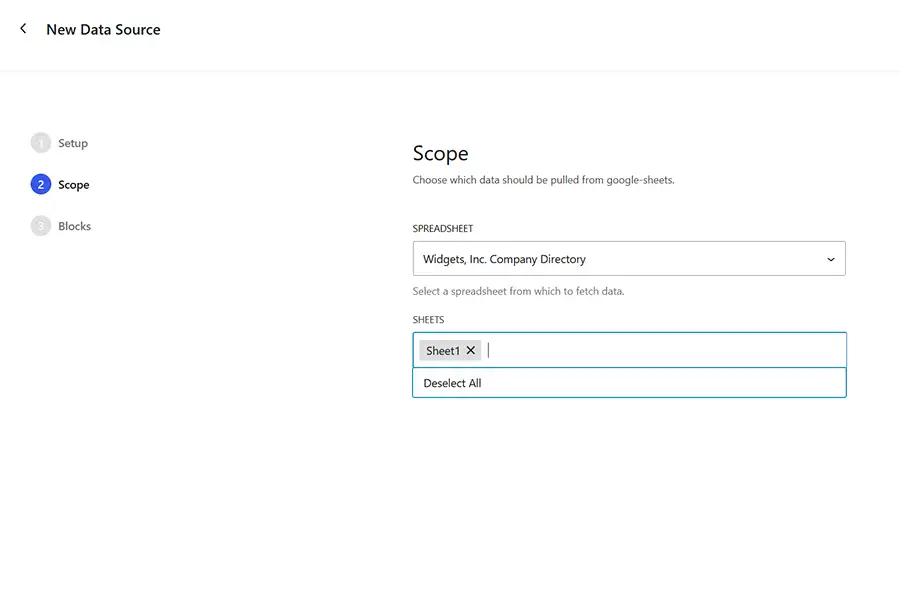Viewport: 900px width, 600px height.
Task: Click New Data Source to go back
Action: pos(102,29)
